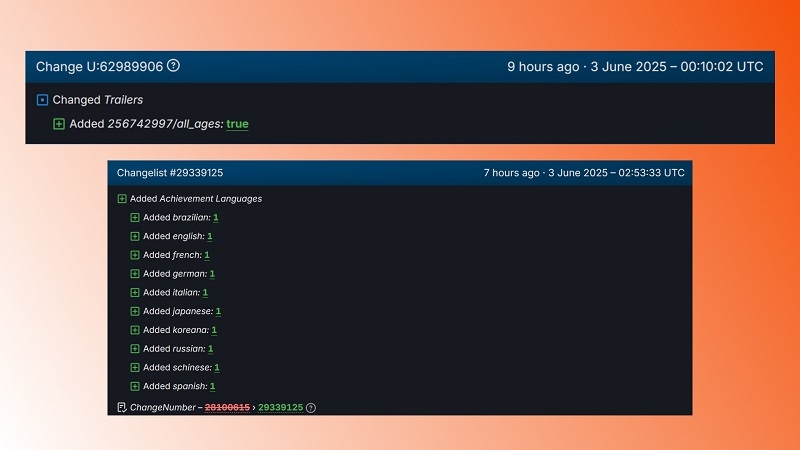Click plus icon beside Added german
This screenshot has width=800, height=450.
pyautogui.click(x=135, y=274)
